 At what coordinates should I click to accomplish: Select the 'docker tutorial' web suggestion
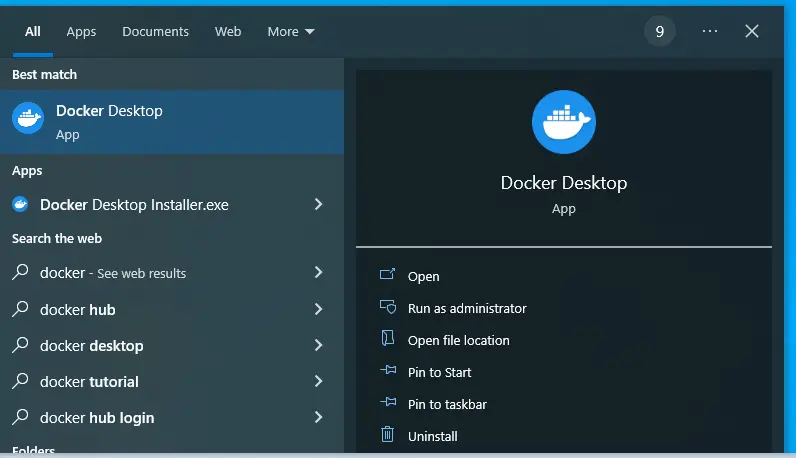172,381
